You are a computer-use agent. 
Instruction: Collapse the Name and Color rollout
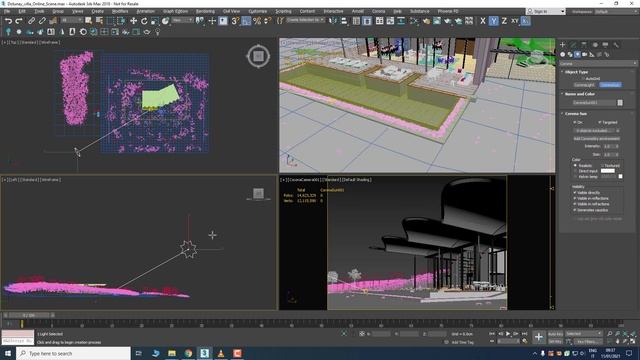[x=580, y=94]
